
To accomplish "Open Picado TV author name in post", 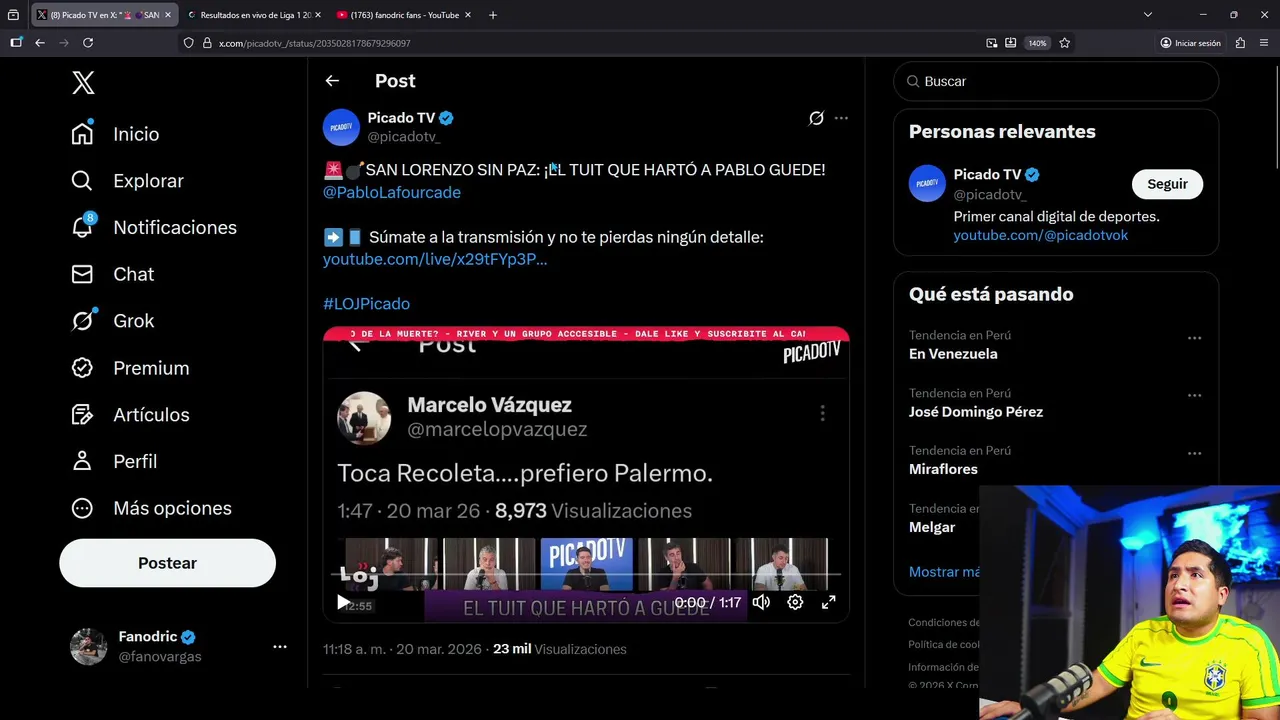I will (401, 118).
